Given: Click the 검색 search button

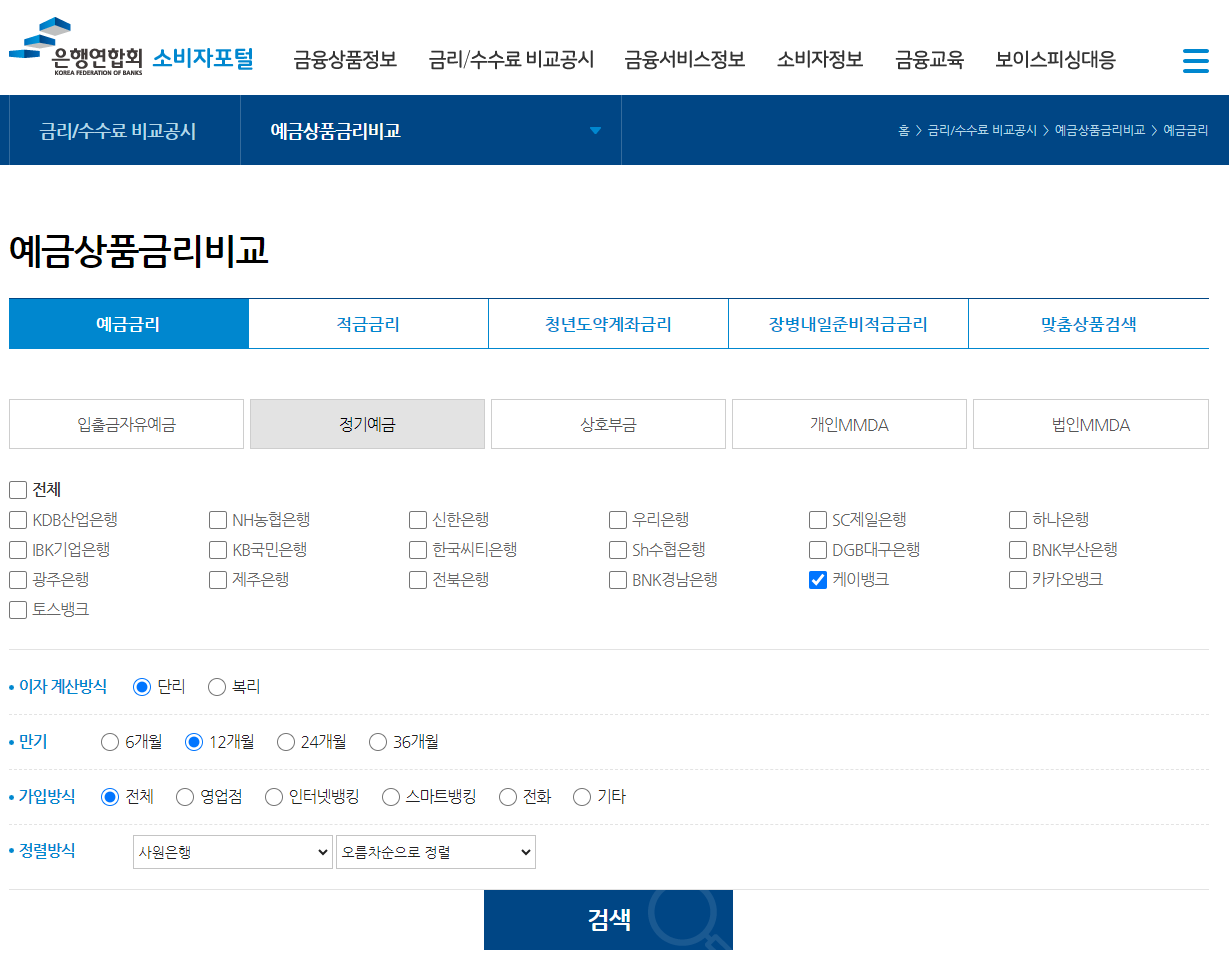Looking at the screenshot, I should (608, 920).
